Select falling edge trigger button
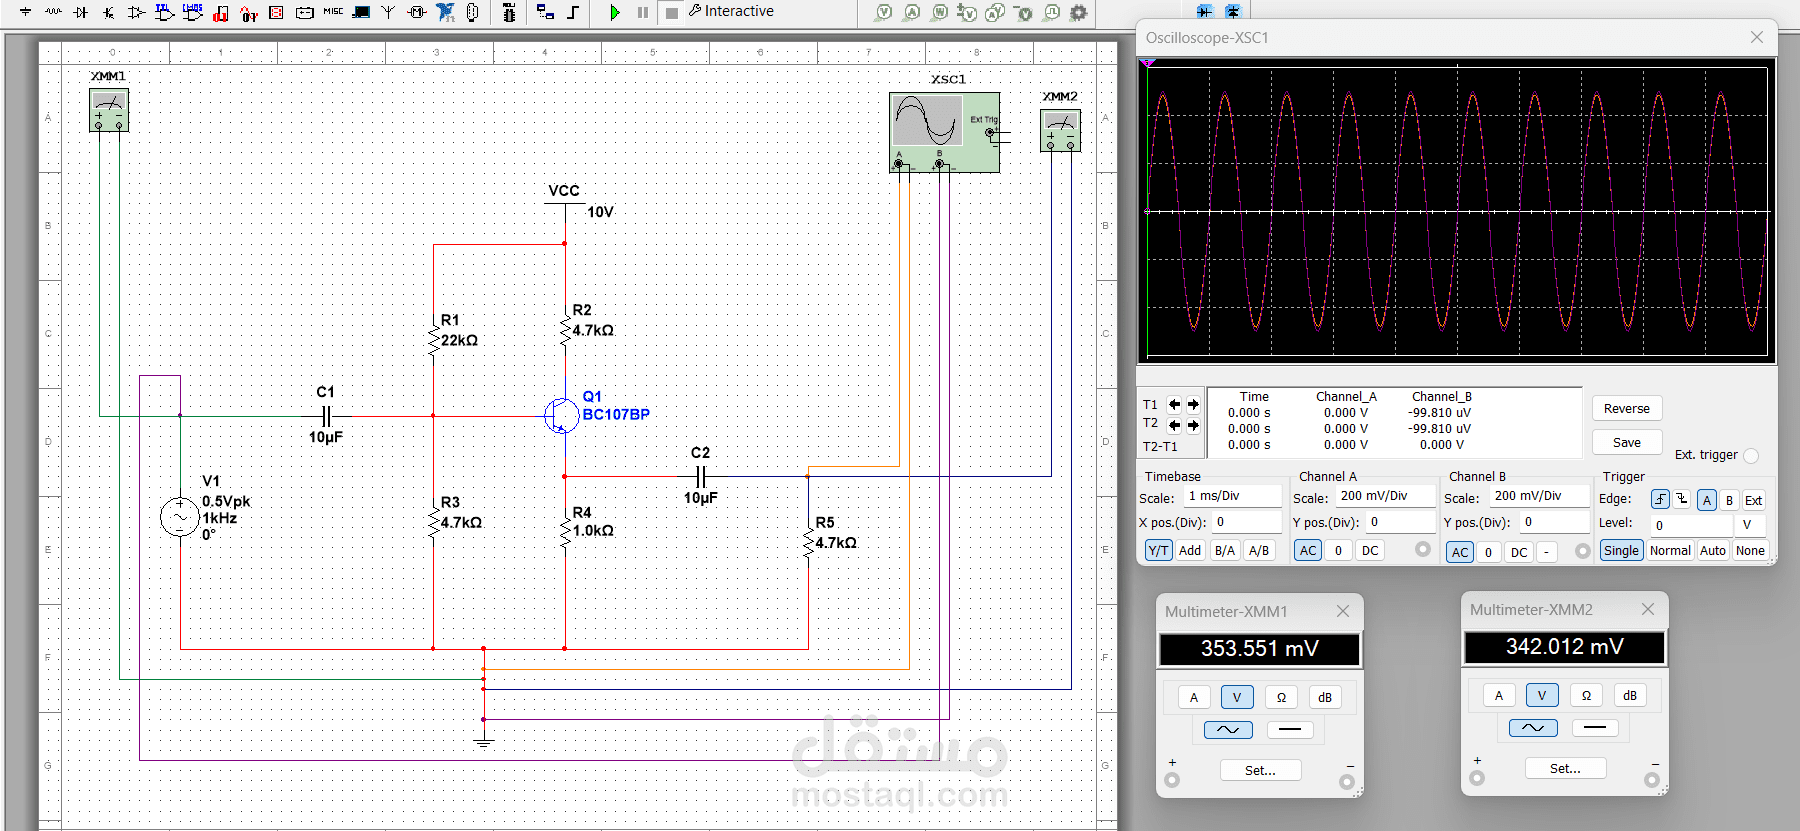1800x831 pixels. [1682, 499]
